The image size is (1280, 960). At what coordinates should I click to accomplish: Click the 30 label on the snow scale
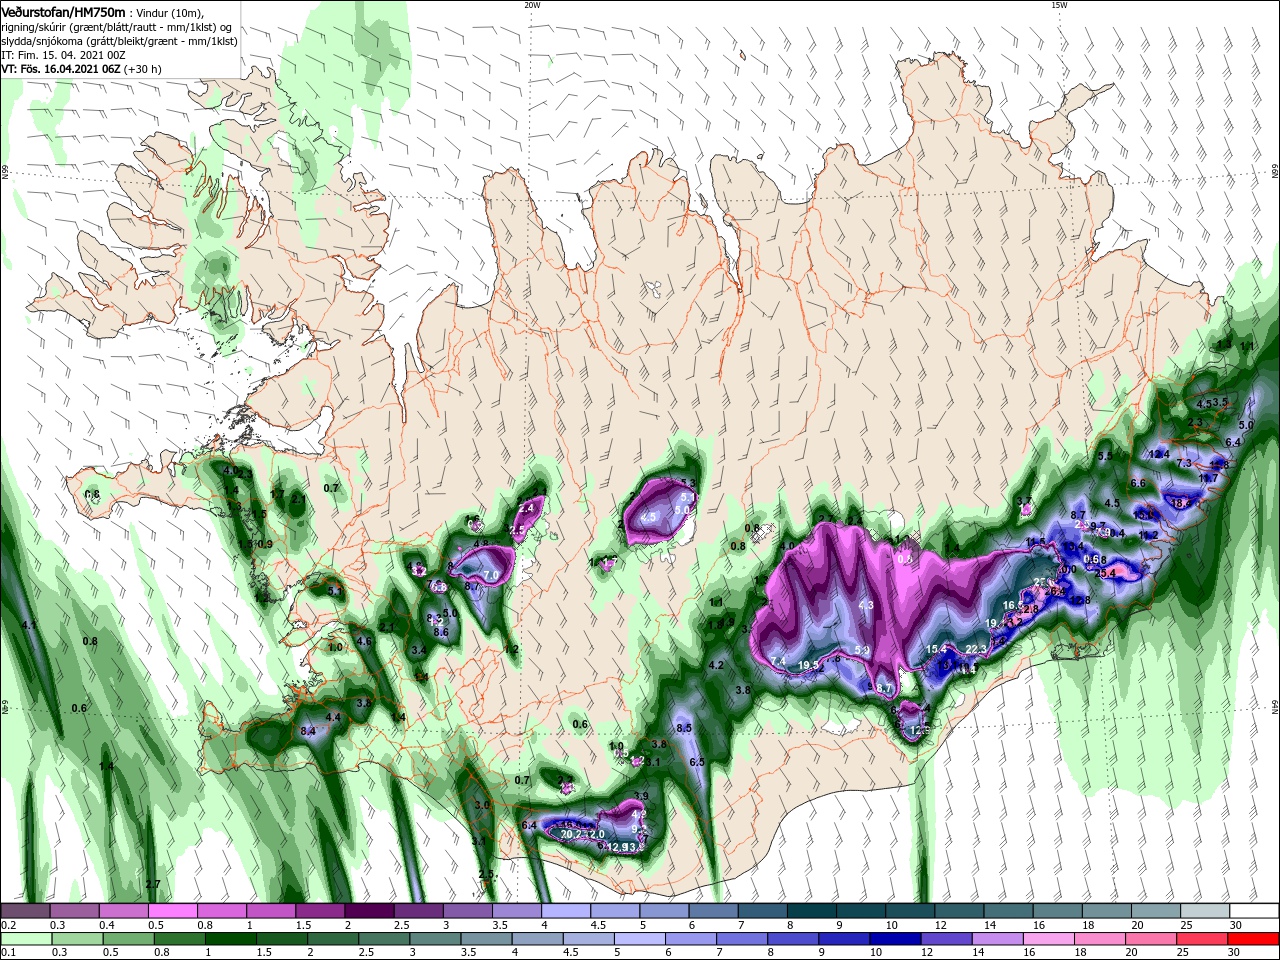click(1236, 925)
